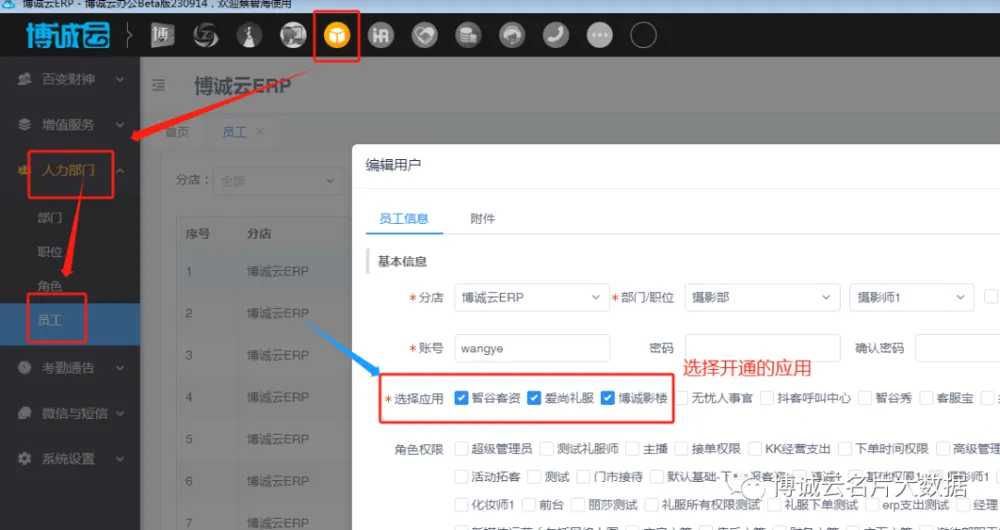The width and height of the screenshot is (1000, 530).
Task: Uncheck the 智谷客资 application checkbox
Action: pyautogui.click(x=461, y=398)
